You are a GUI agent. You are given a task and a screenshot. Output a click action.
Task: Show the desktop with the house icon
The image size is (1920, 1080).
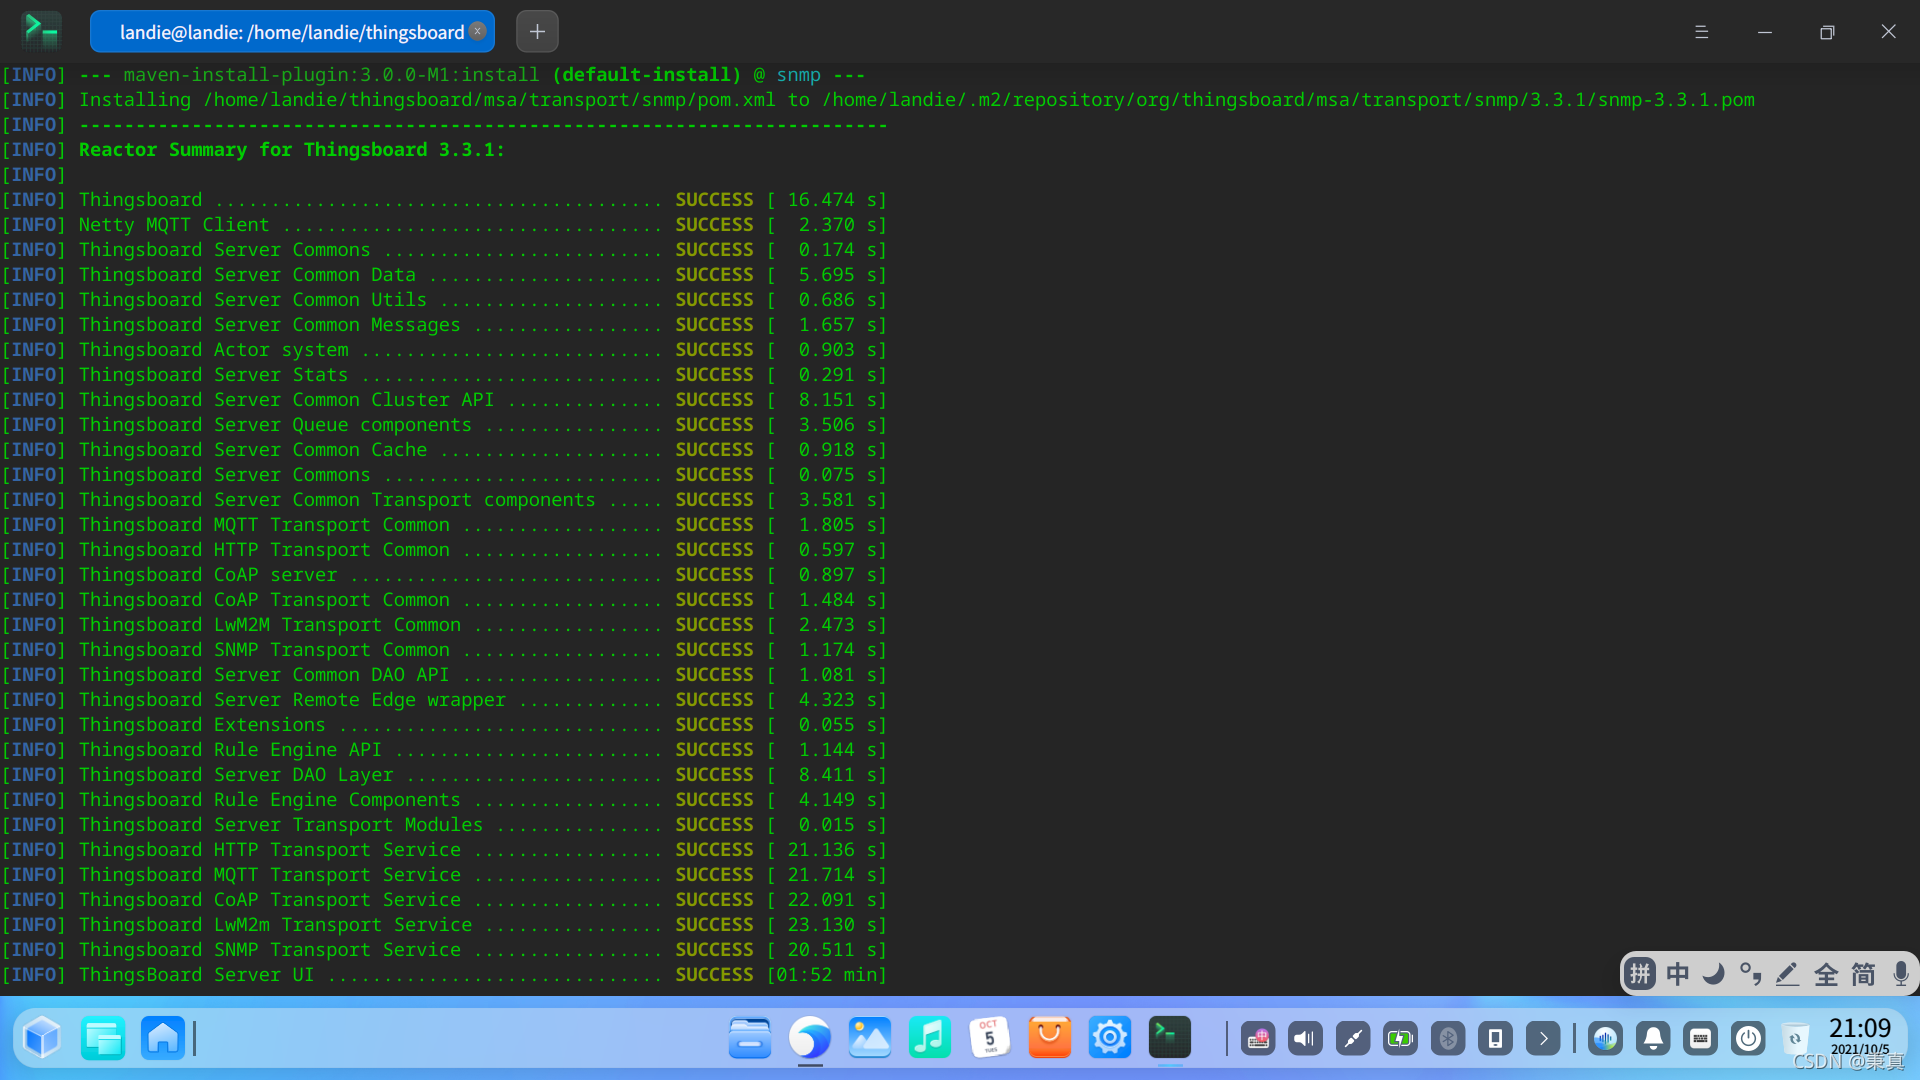coord(163,1038)
